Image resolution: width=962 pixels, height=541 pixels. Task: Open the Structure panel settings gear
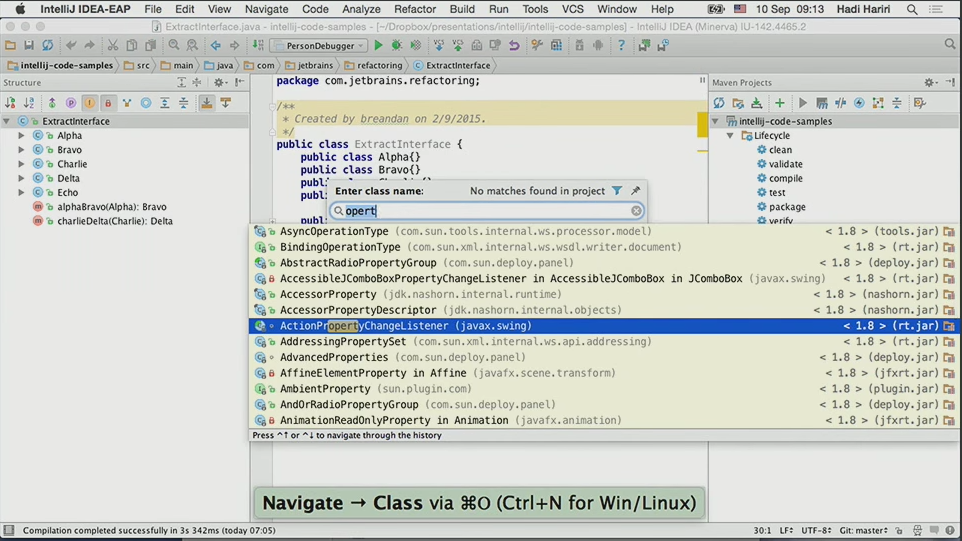pos(219,83)
